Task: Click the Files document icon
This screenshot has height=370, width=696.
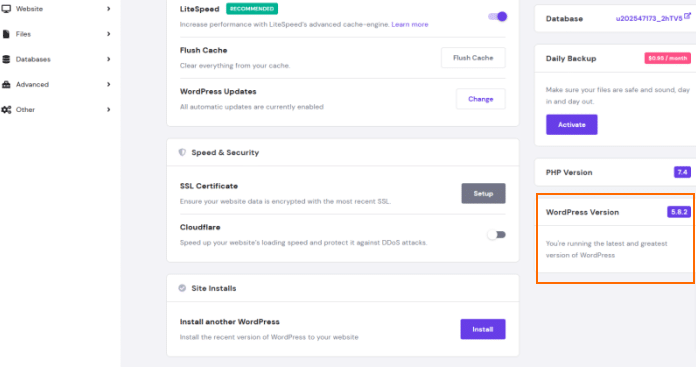Action: pyautogui.click(x=6, y=34)
